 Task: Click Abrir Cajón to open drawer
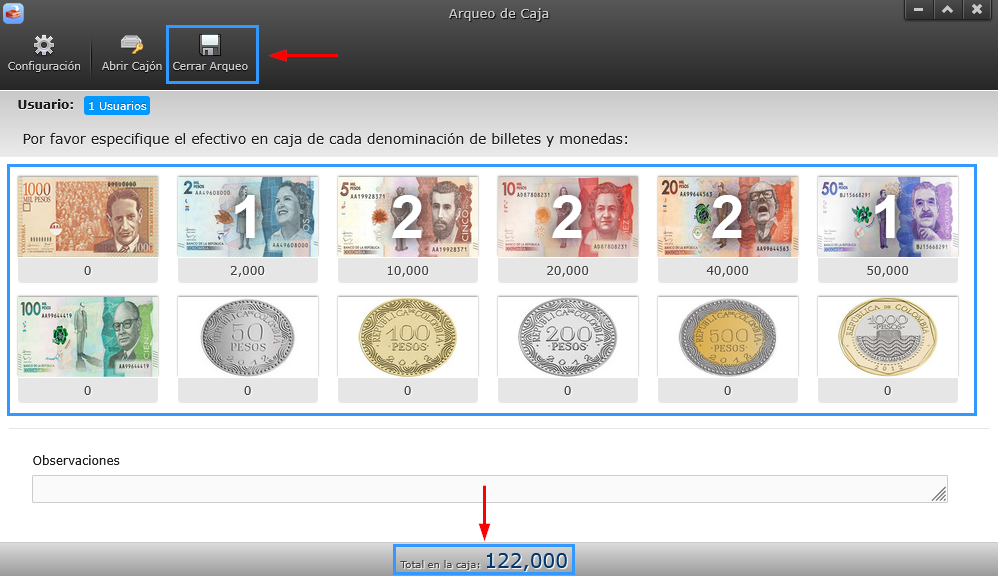point(132,54)
